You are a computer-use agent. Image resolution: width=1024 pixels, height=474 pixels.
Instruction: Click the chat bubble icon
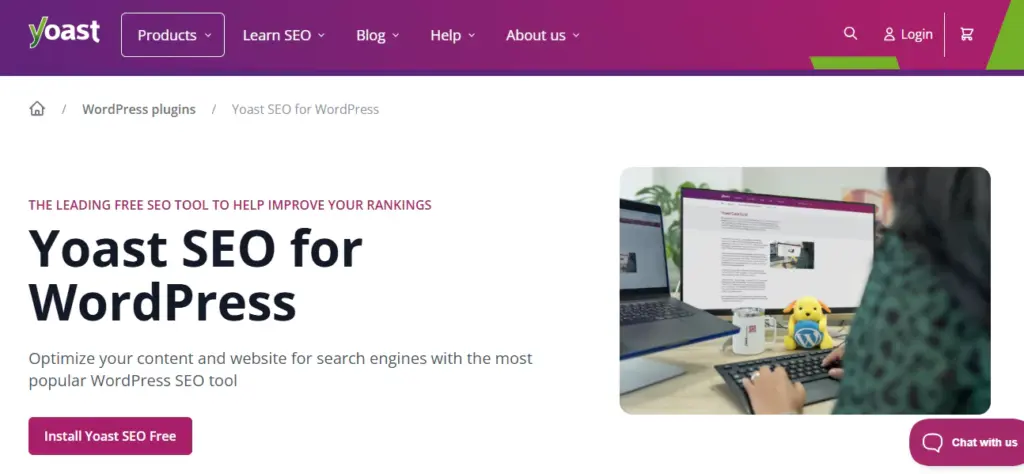click(932, 443)
